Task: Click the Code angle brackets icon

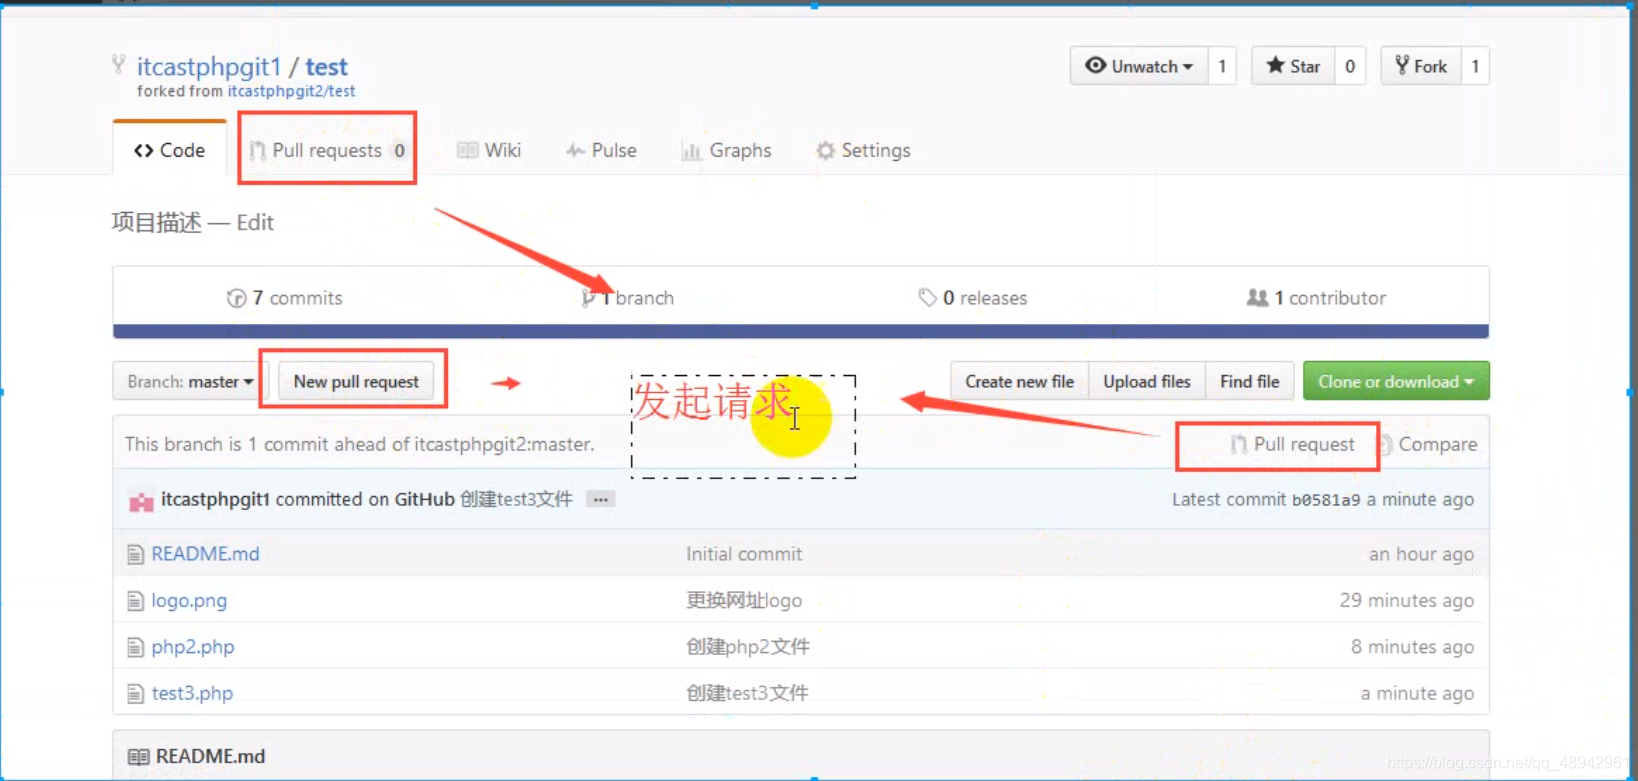Action: tap(144, 151)
